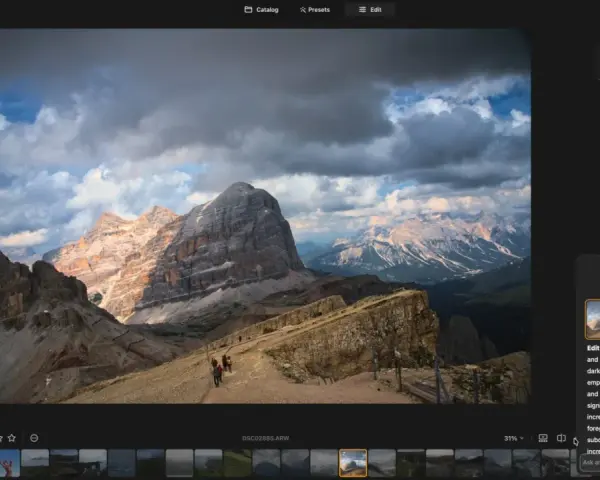Click the DSC02885.ARW file name
This screenshot has height=480, width=600.
(x=266, y=438)
